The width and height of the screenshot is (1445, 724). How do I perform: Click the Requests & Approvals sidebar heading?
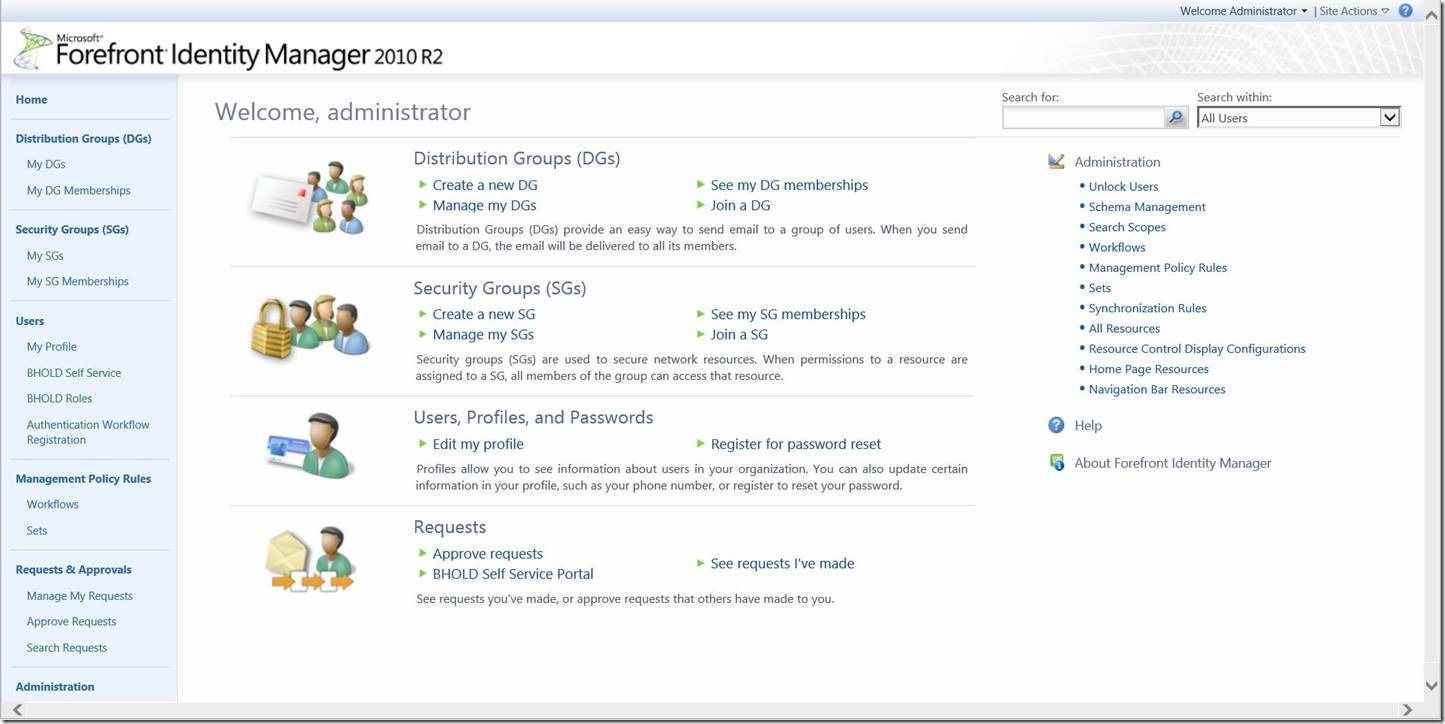click(x=74, y=569)
